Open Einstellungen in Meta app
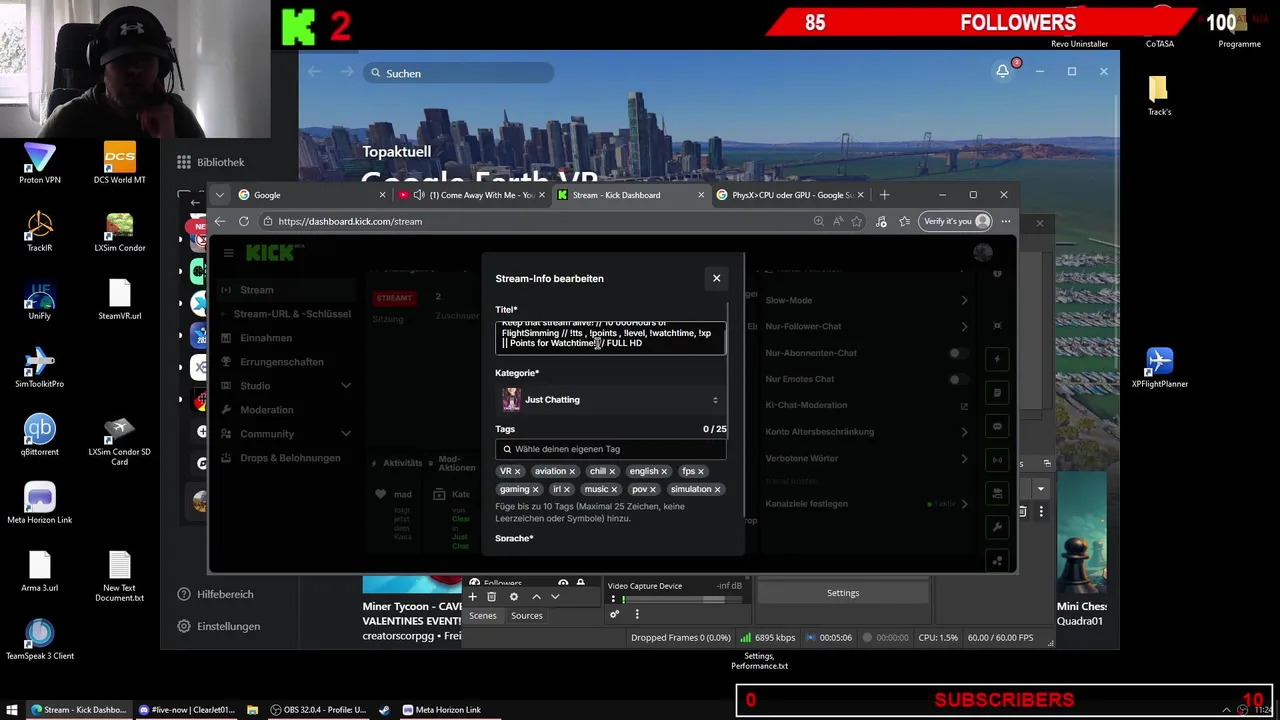Image resolution: width=1280 pixels, height=720 pixels. click(219, 626)
